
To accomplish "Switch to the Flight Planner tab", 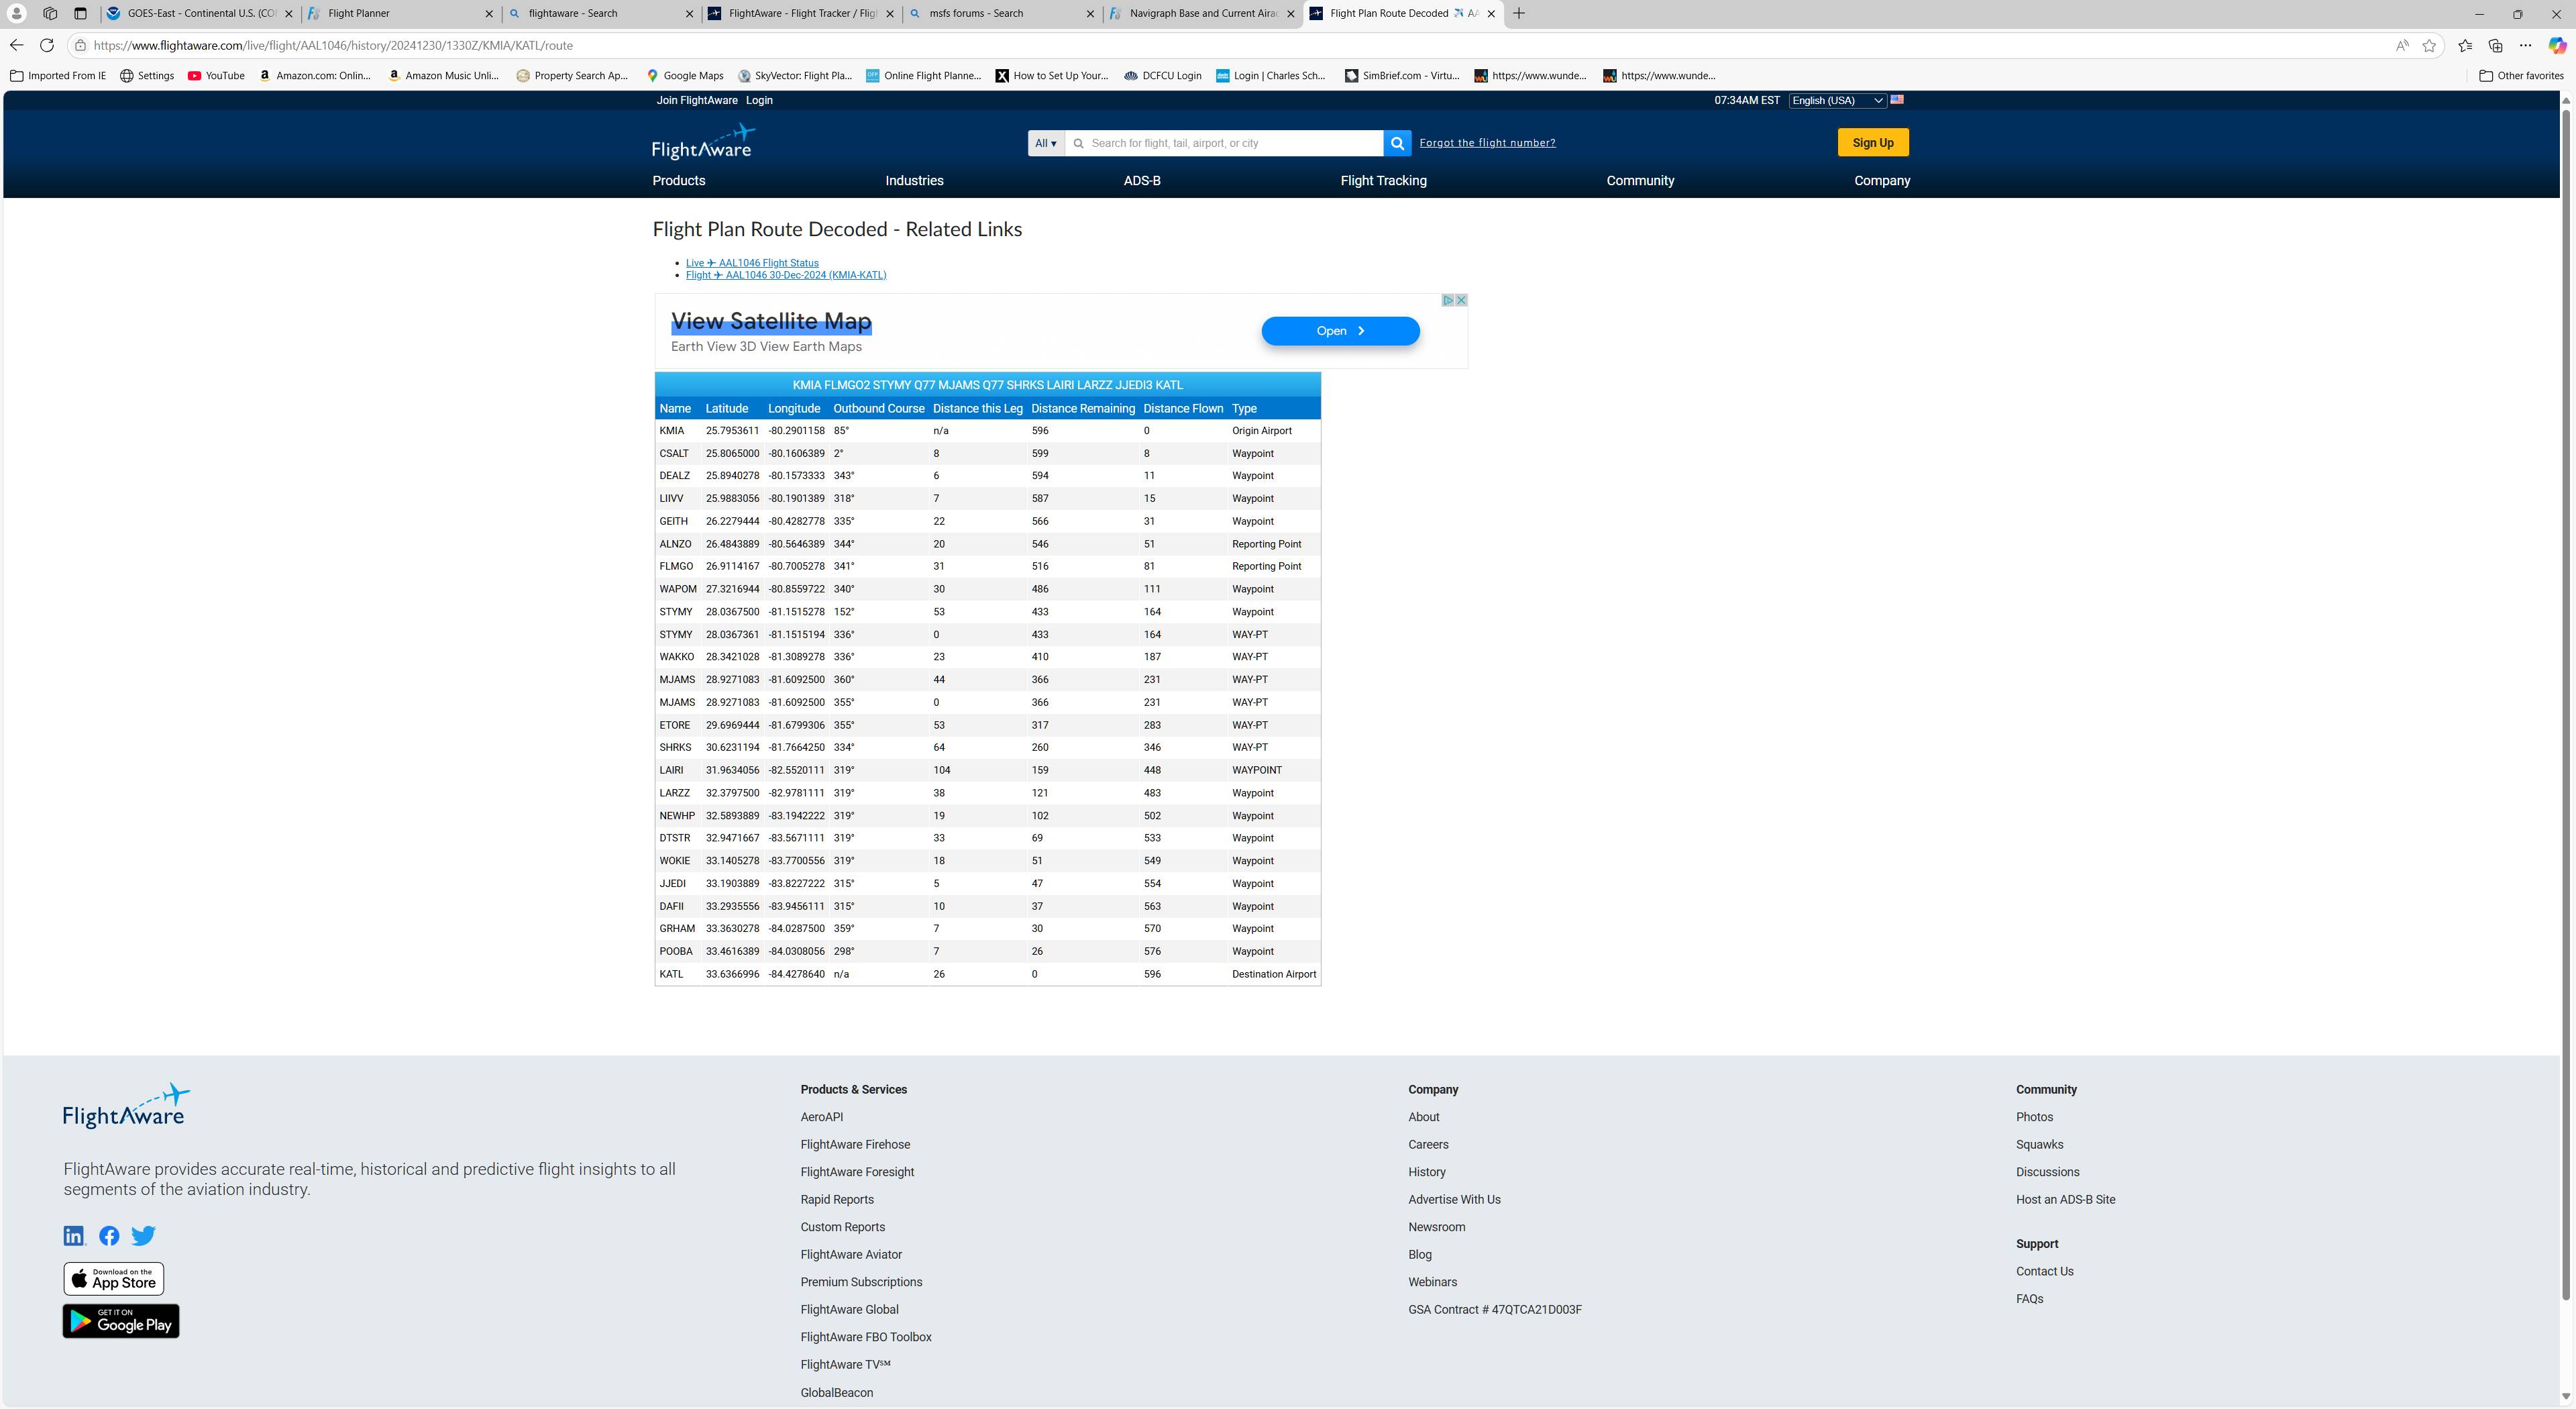I will [400, 13].
